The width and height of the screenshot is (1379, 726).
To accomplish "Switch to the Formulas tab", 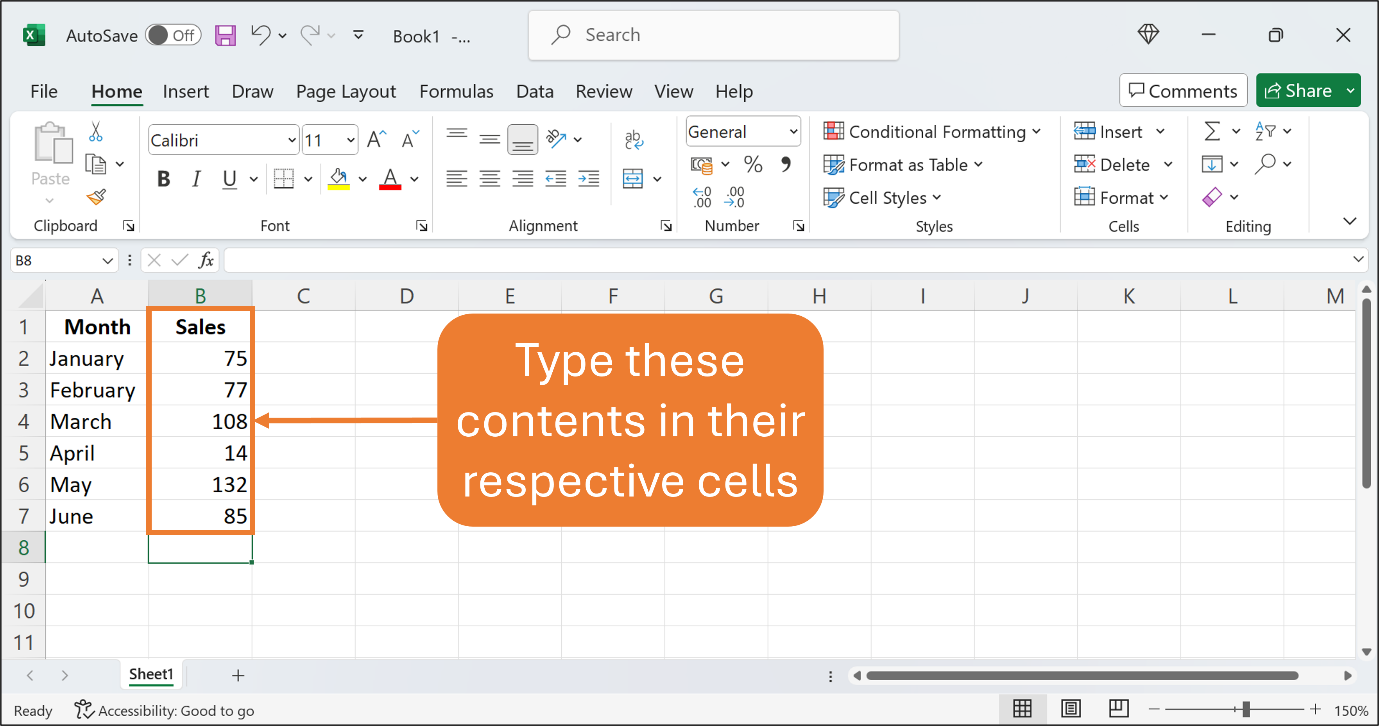I will 456,91.
